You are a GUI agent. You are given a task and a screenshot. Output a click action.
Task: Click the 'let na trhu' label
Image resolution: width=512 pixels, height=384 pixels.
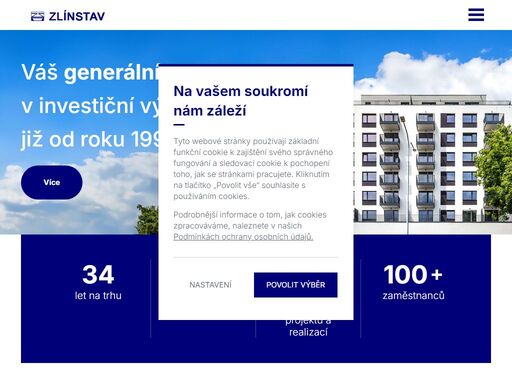pos(98,295)
